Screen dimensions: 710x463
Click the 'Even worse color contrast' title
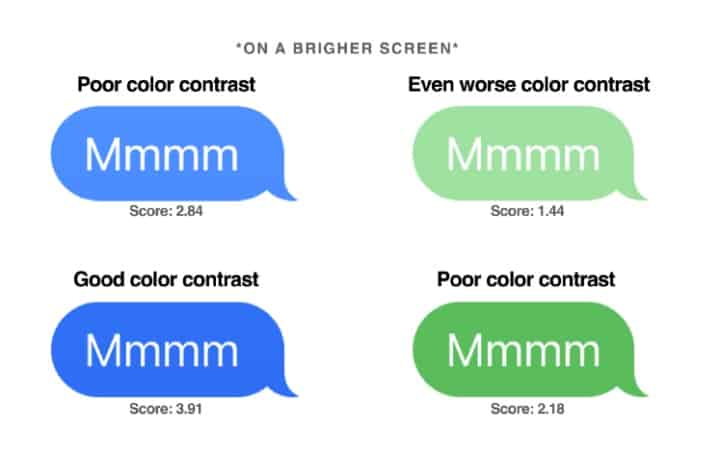pos(529,85)
